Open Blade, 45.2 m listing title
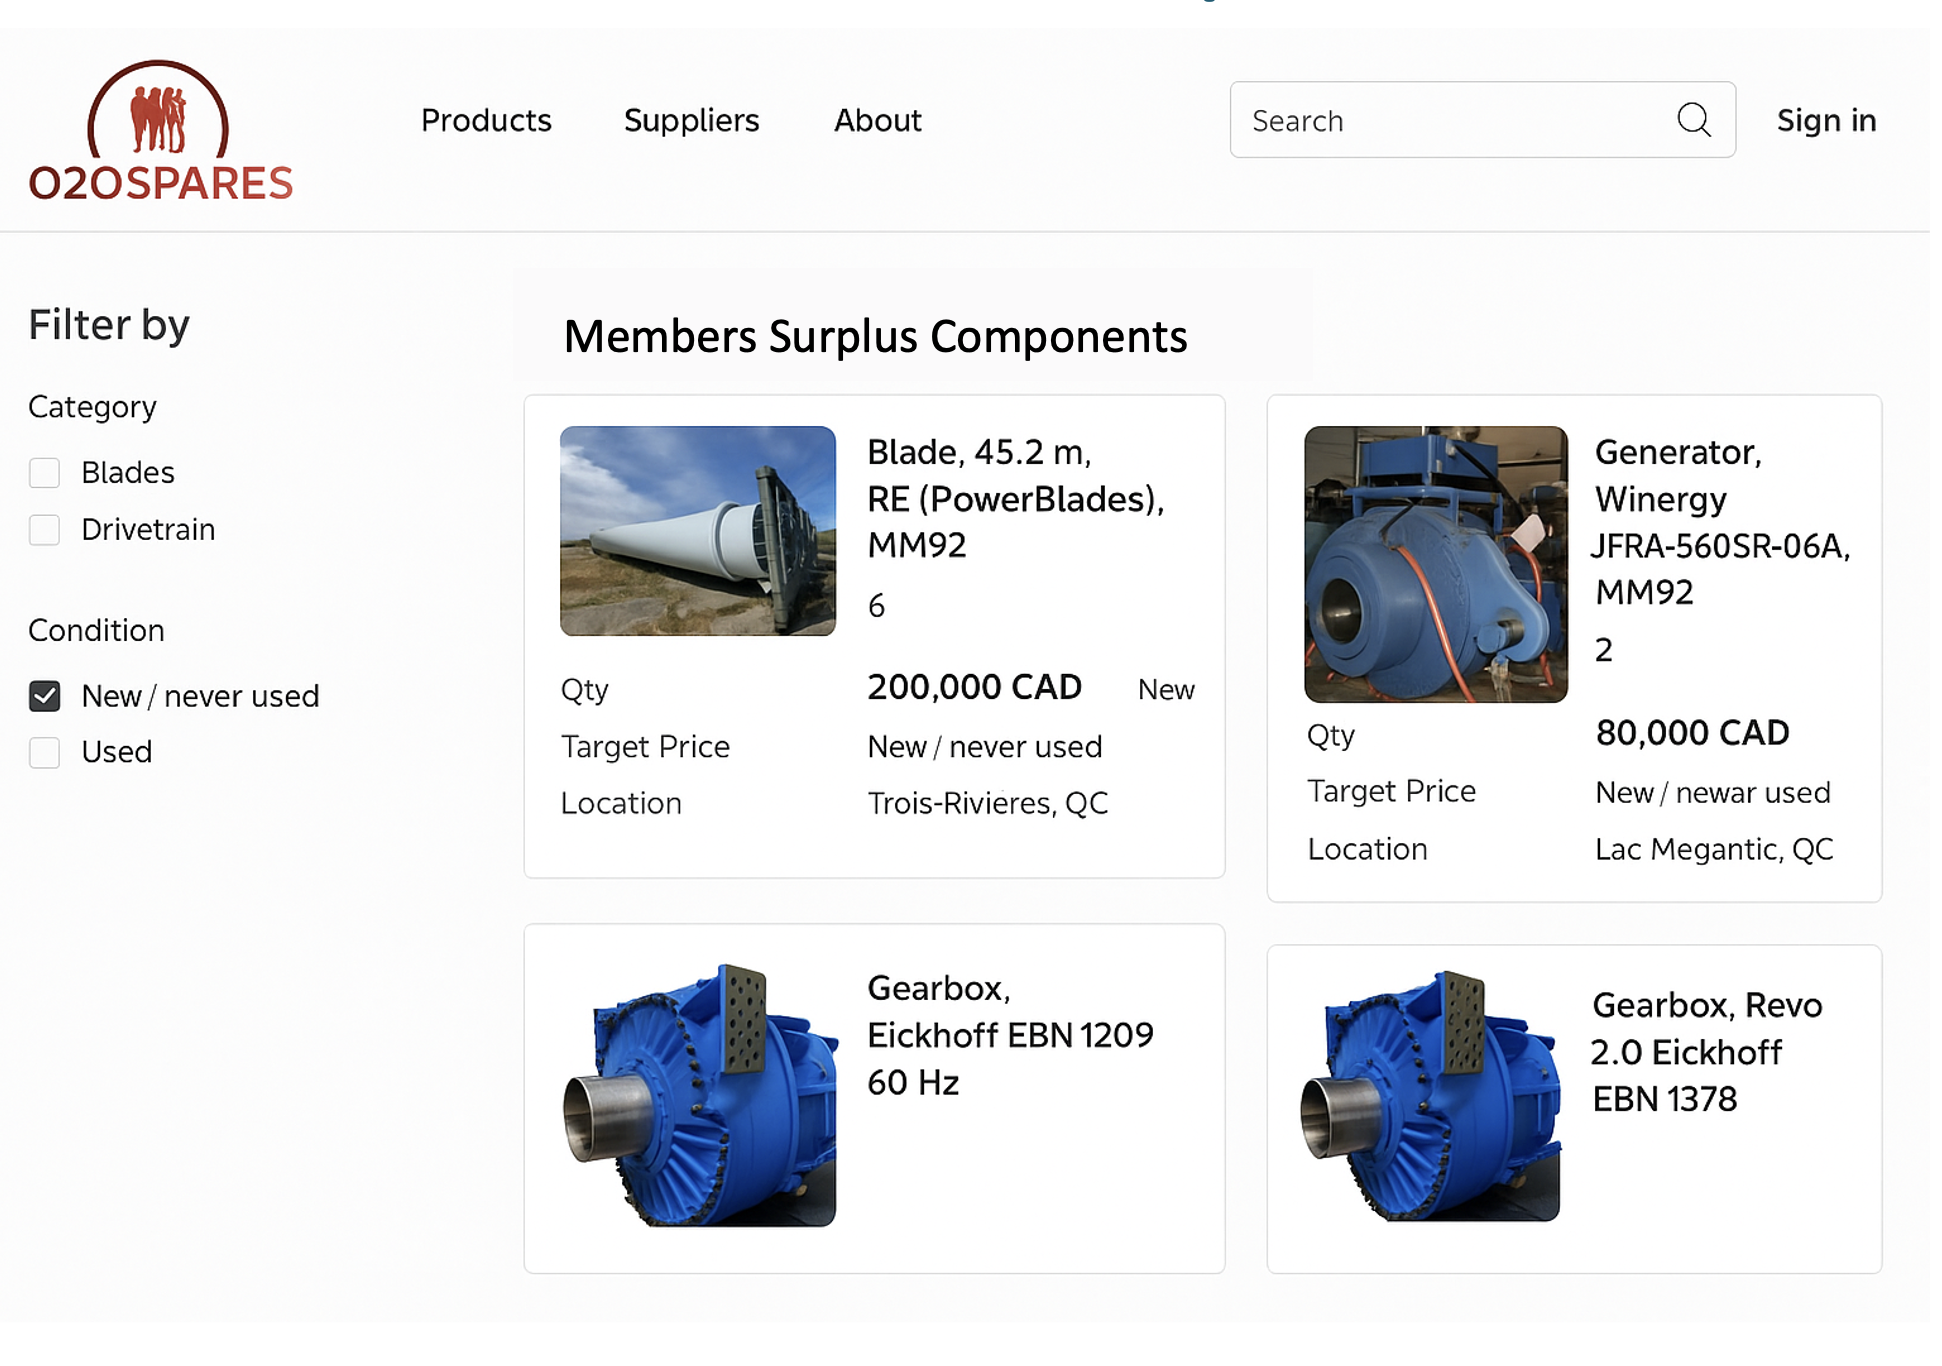This screenshot has height=1366, width=1942. (x=1014, y=498)
